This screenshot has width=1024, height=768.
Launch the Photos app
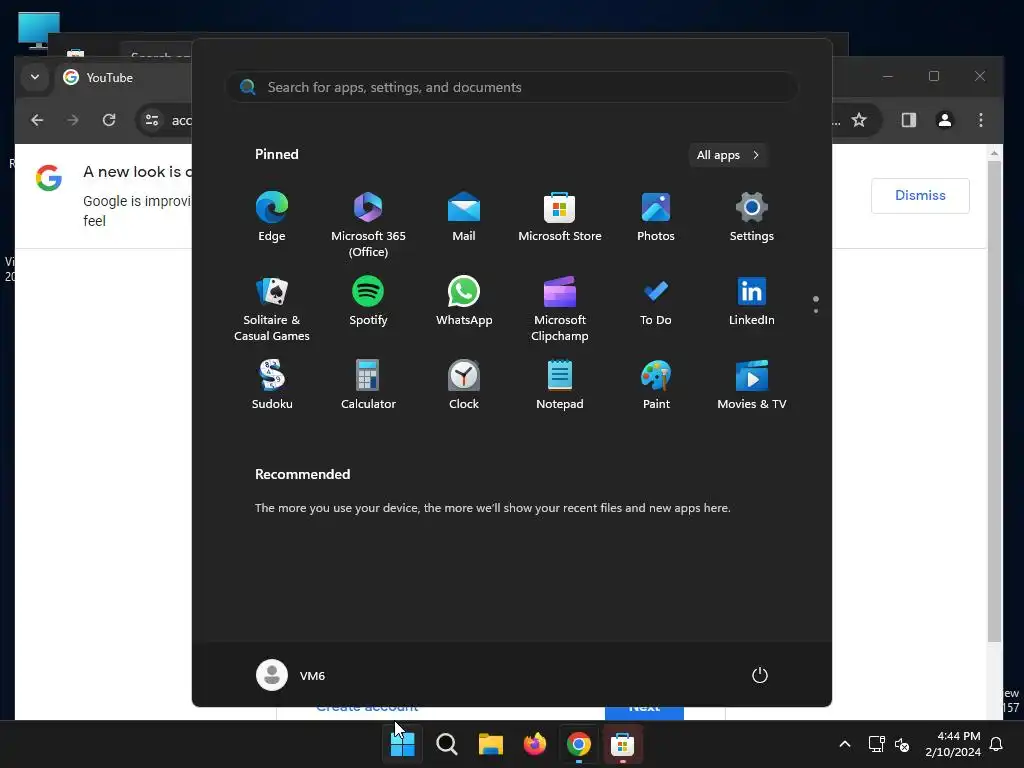tap(656, 217)
